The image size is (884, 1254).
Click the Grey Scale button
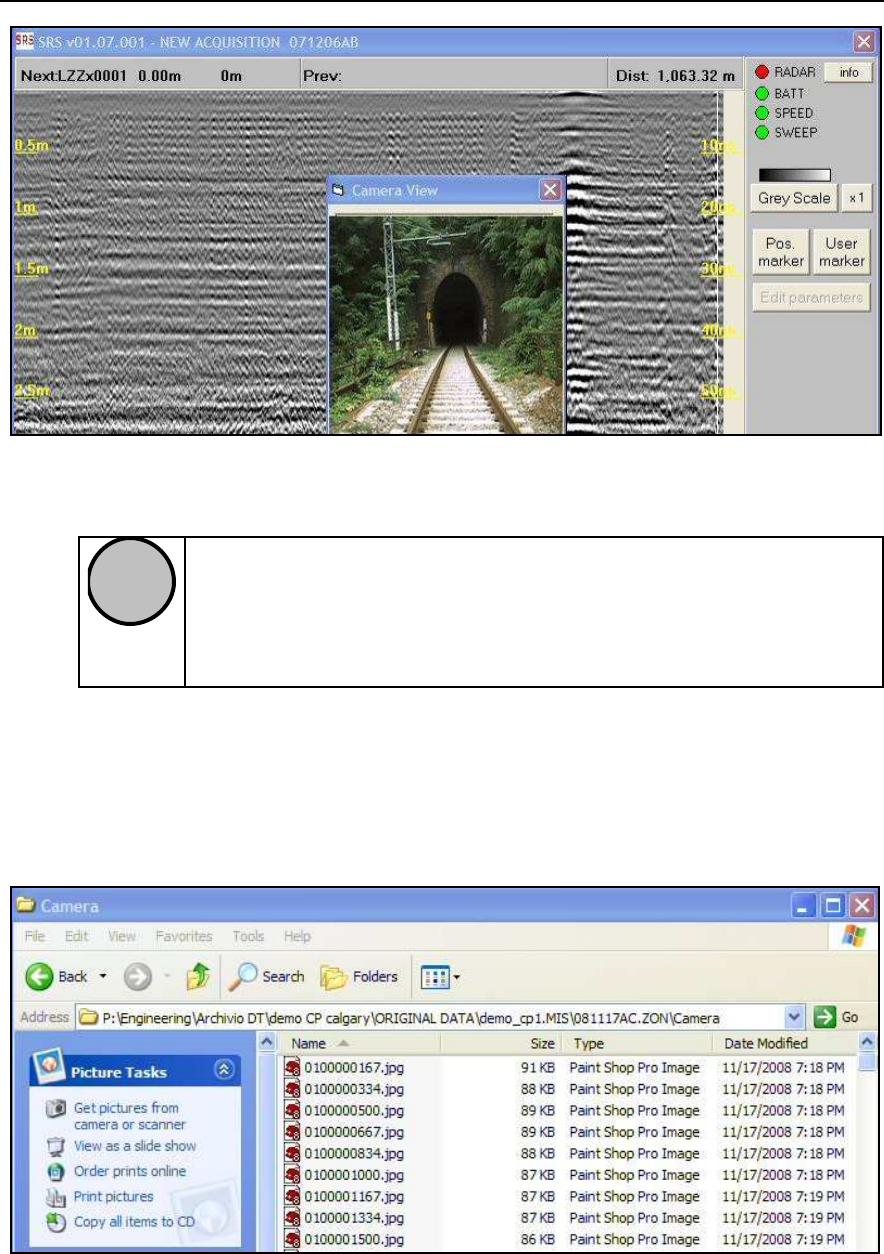tap(794, 198)
